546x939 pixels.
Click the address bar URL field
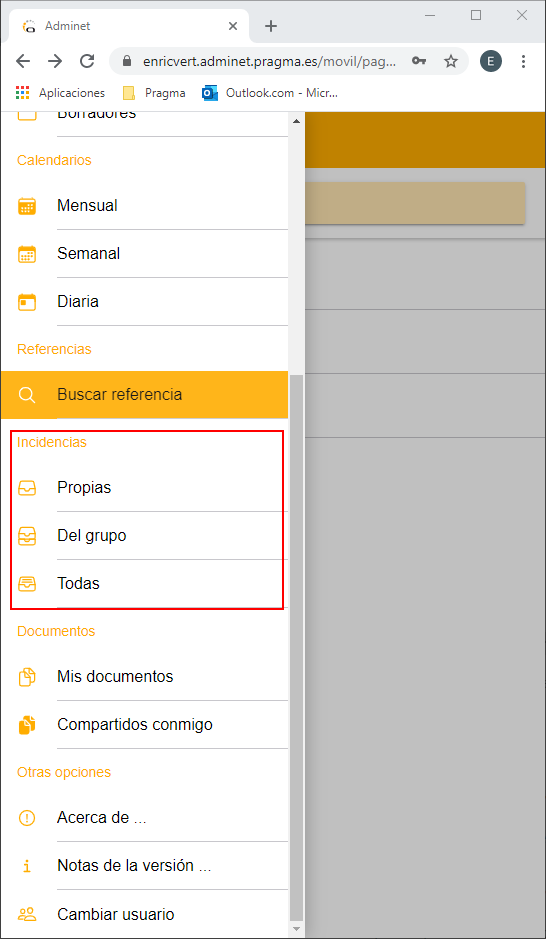pyautogui.click(x=269, y=60)
